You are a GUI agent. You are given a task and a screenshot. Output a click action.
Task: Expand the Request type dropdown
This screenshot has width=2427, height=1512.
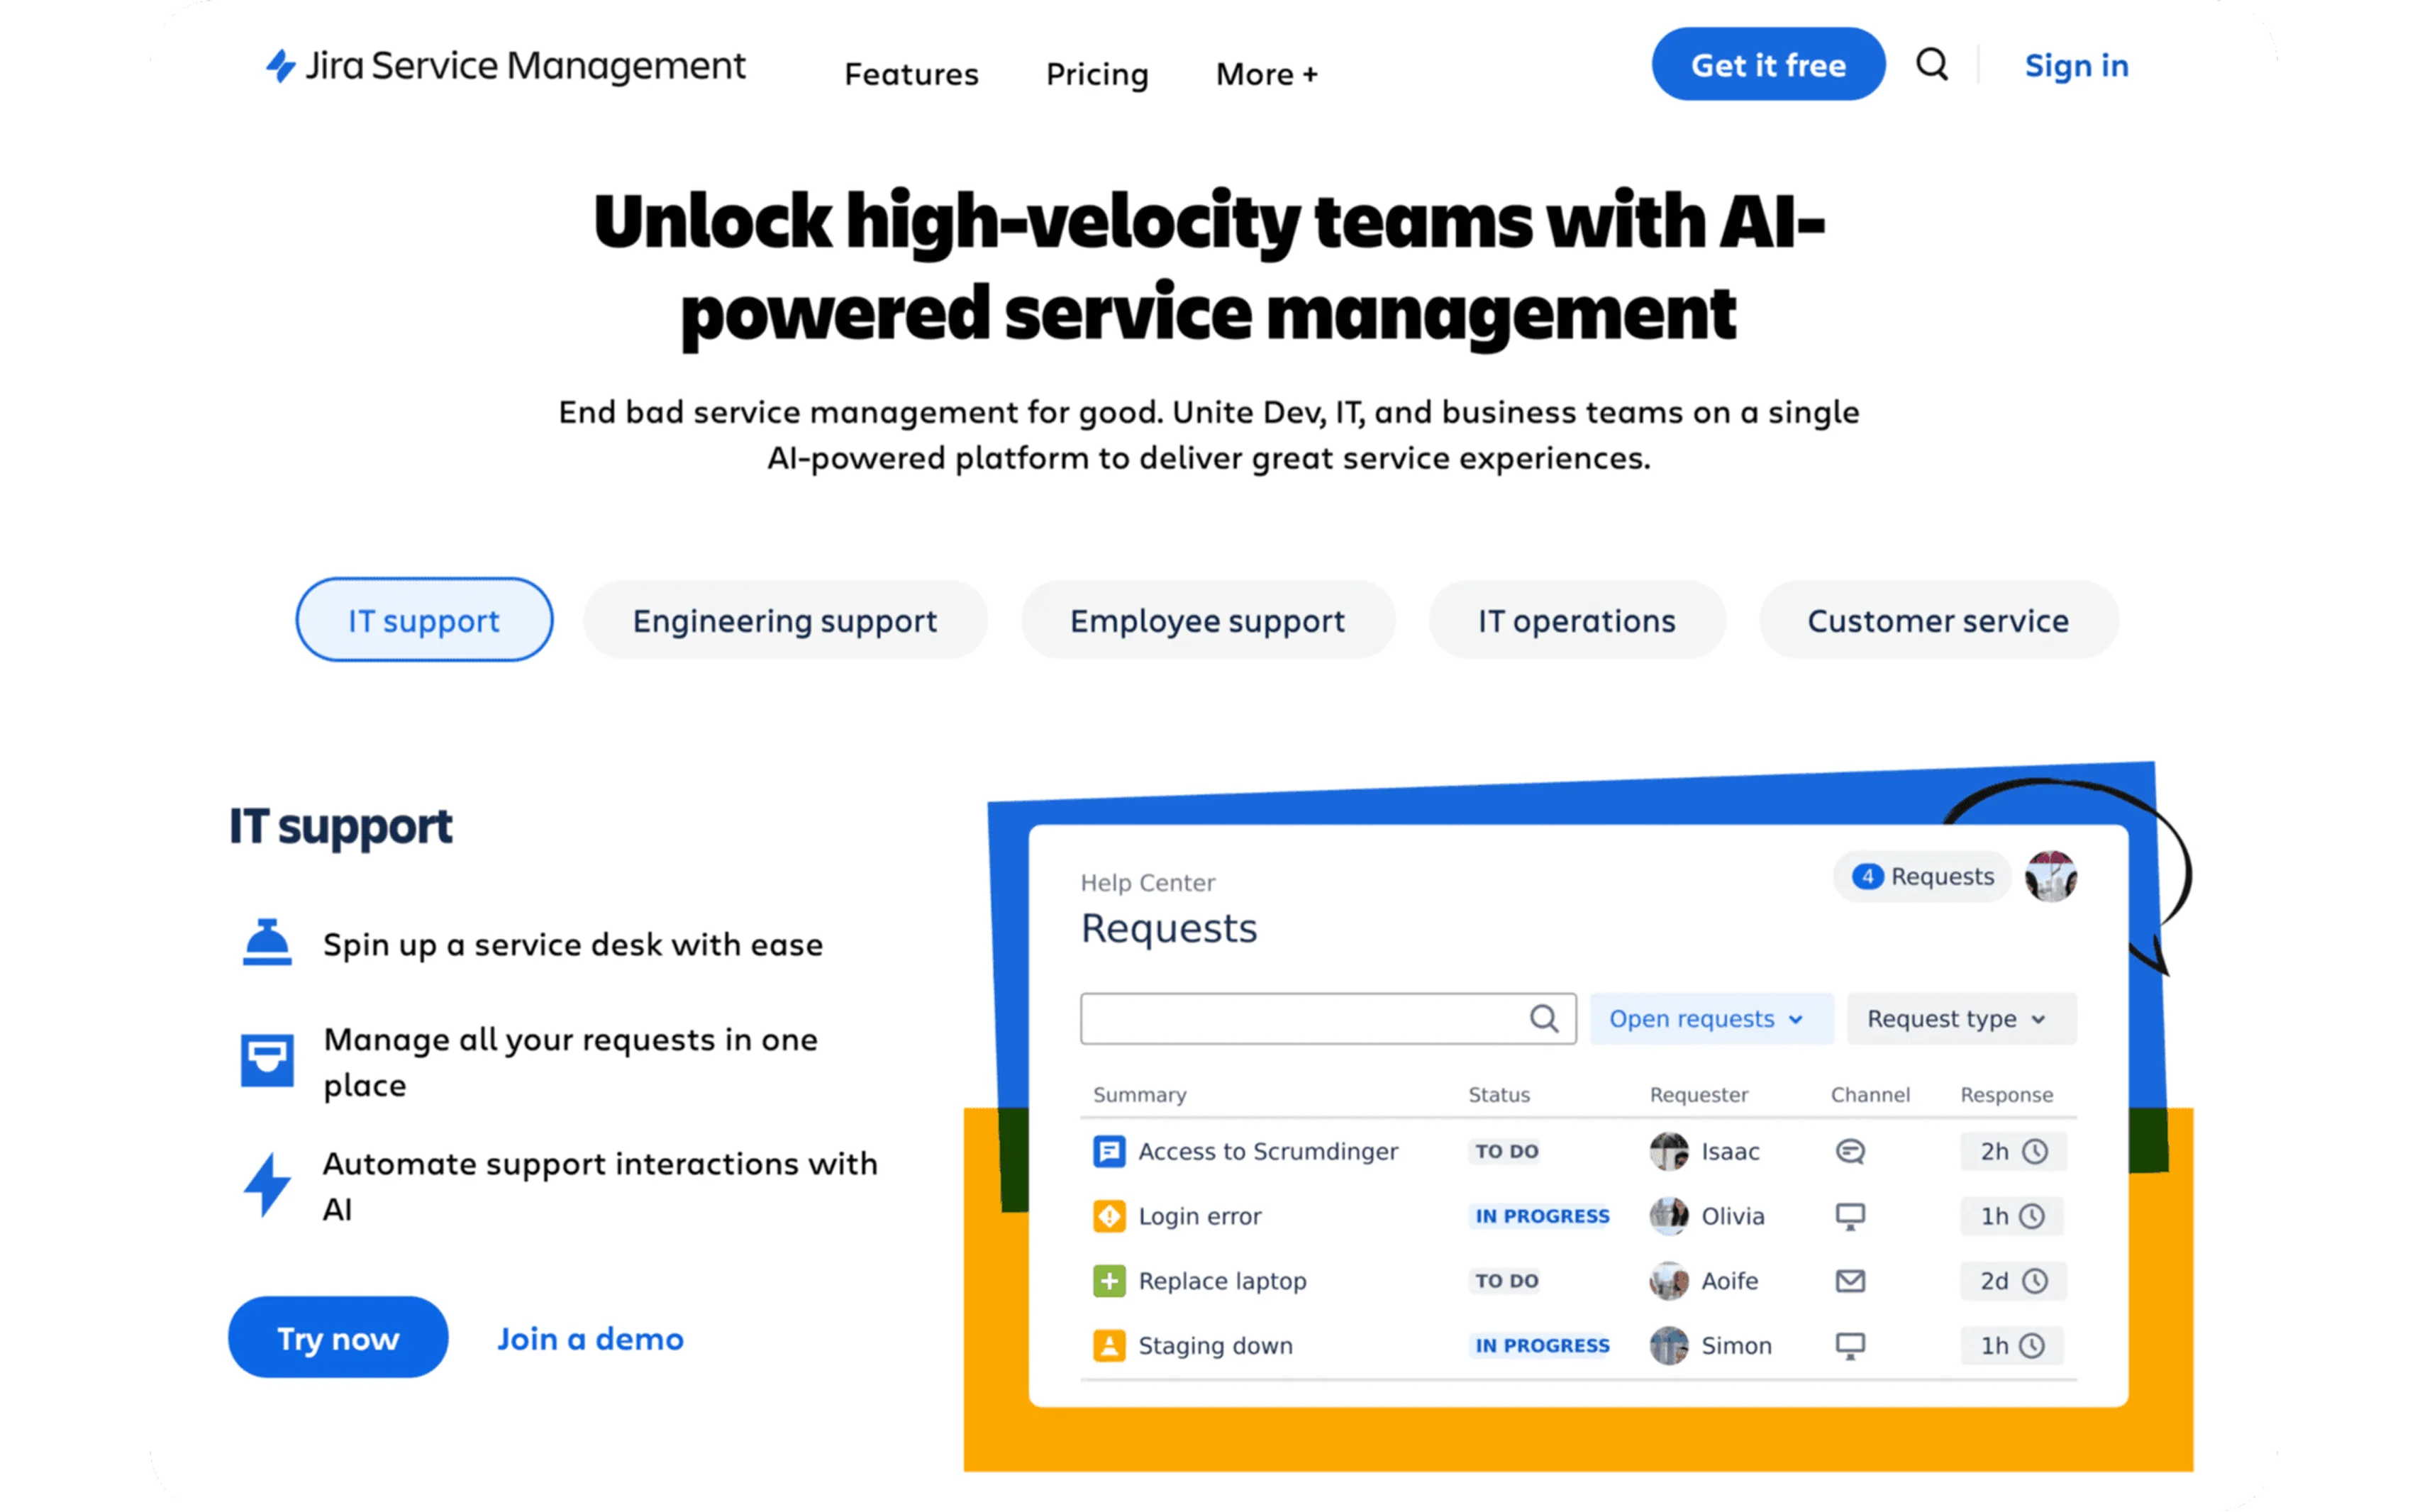coord(1960,1019)
